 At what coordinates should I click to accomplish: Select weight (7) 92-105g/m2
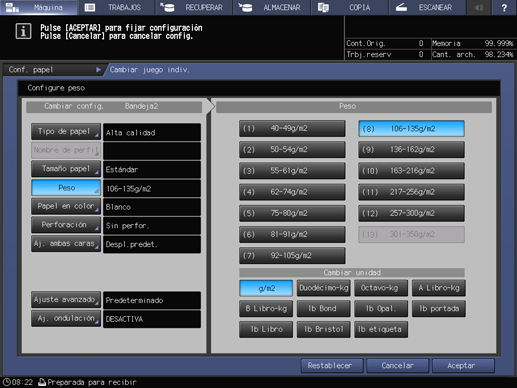[292, 255]
